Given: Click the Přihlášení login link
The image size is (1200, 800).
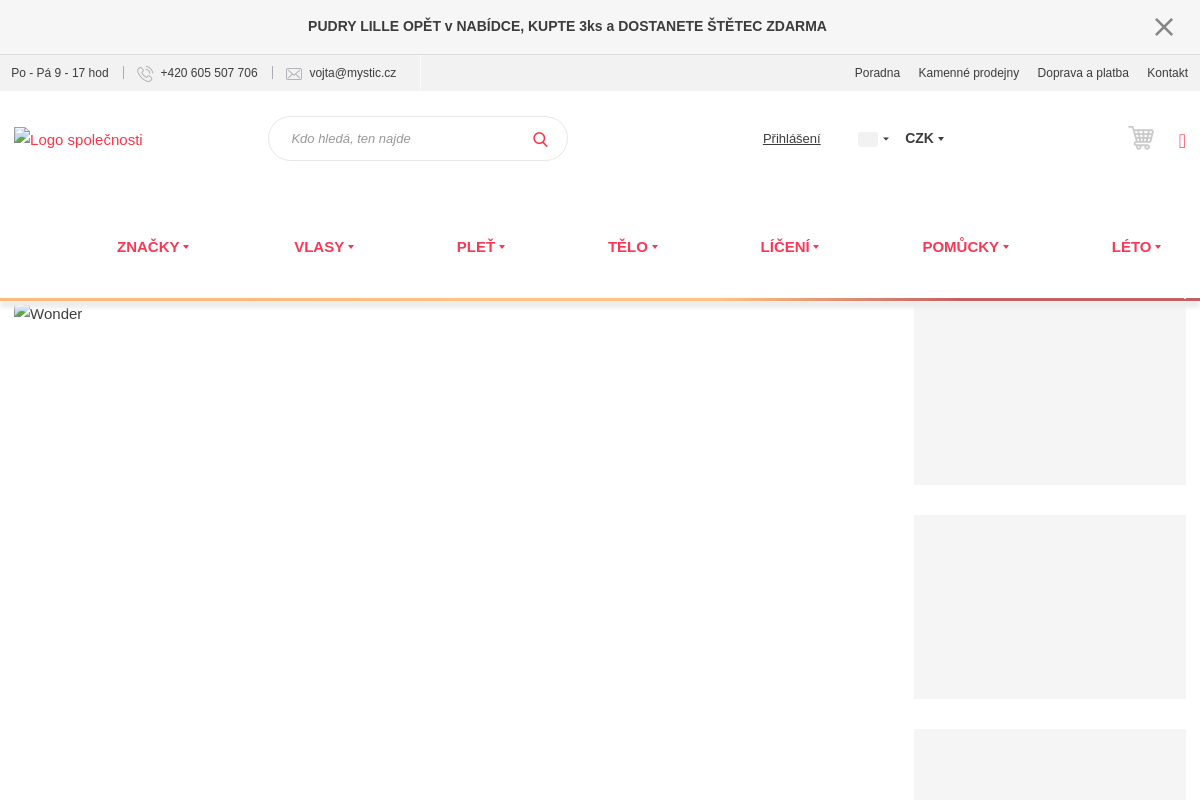Looking at the screenshot, I should (x=791, y=139).
